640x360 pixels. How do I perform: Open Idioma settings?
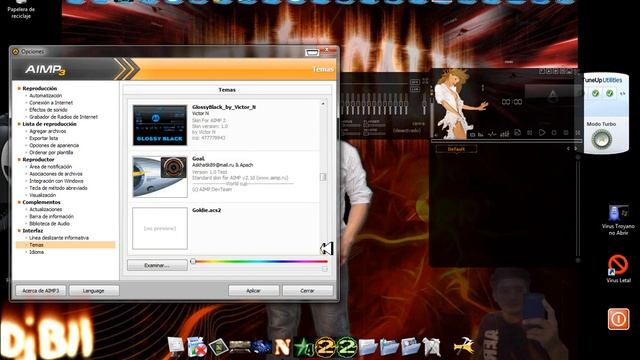pyautogui.click(x=36, y=252)
